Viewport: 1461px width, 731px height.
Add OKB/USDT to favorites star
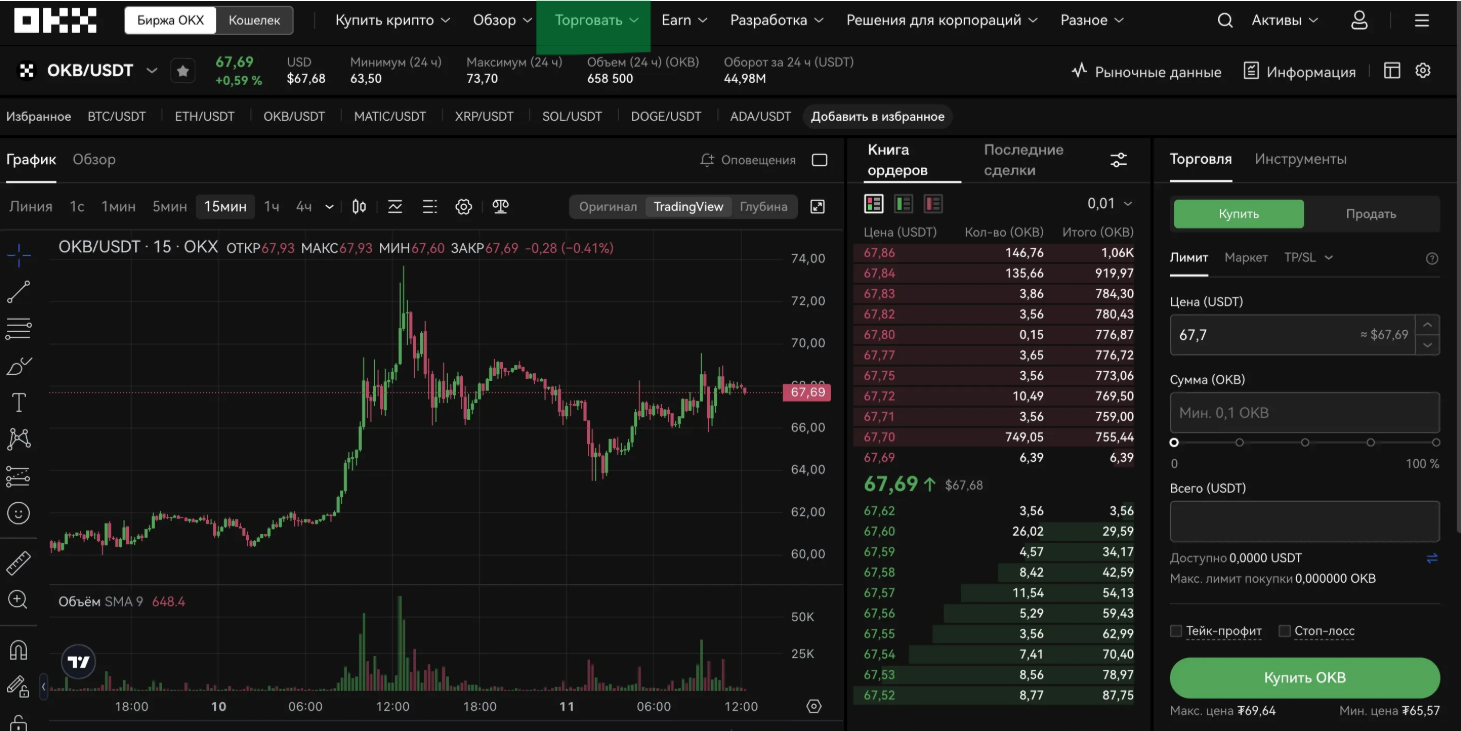[x=182, y=71]
